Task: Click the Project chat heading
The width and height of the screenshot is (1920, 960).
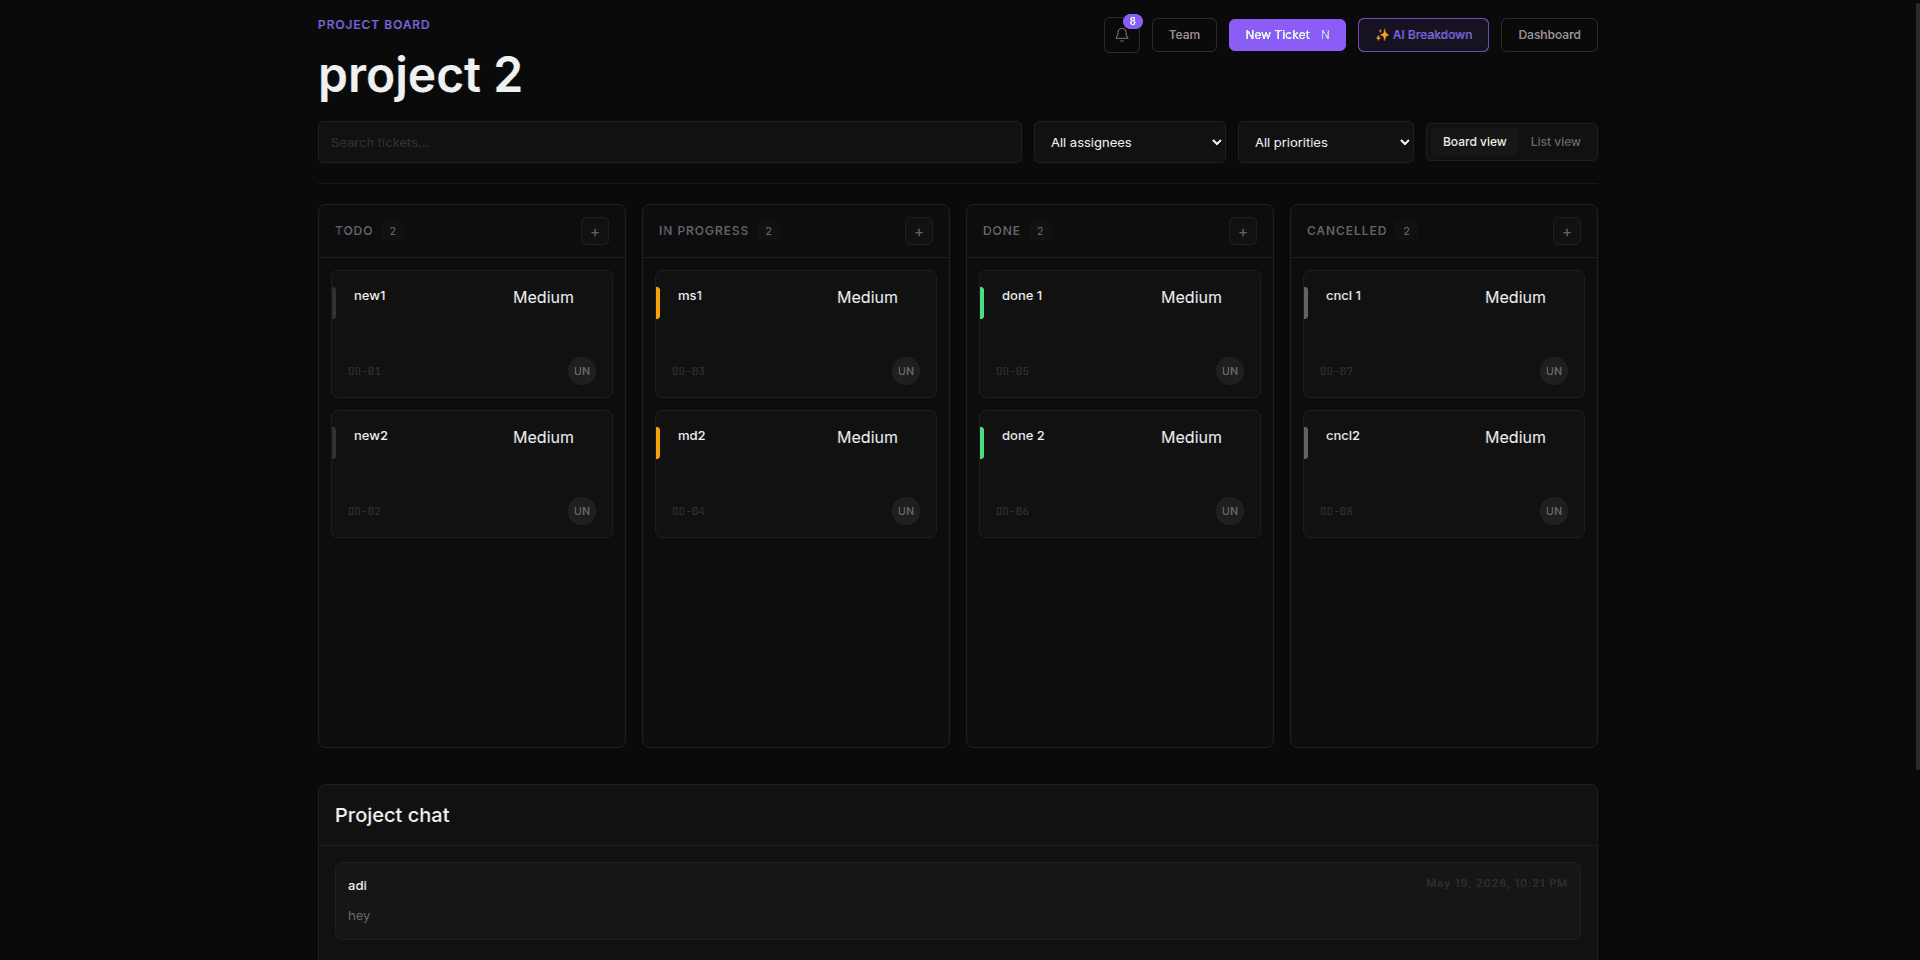Action: click(x=392, y=815)
